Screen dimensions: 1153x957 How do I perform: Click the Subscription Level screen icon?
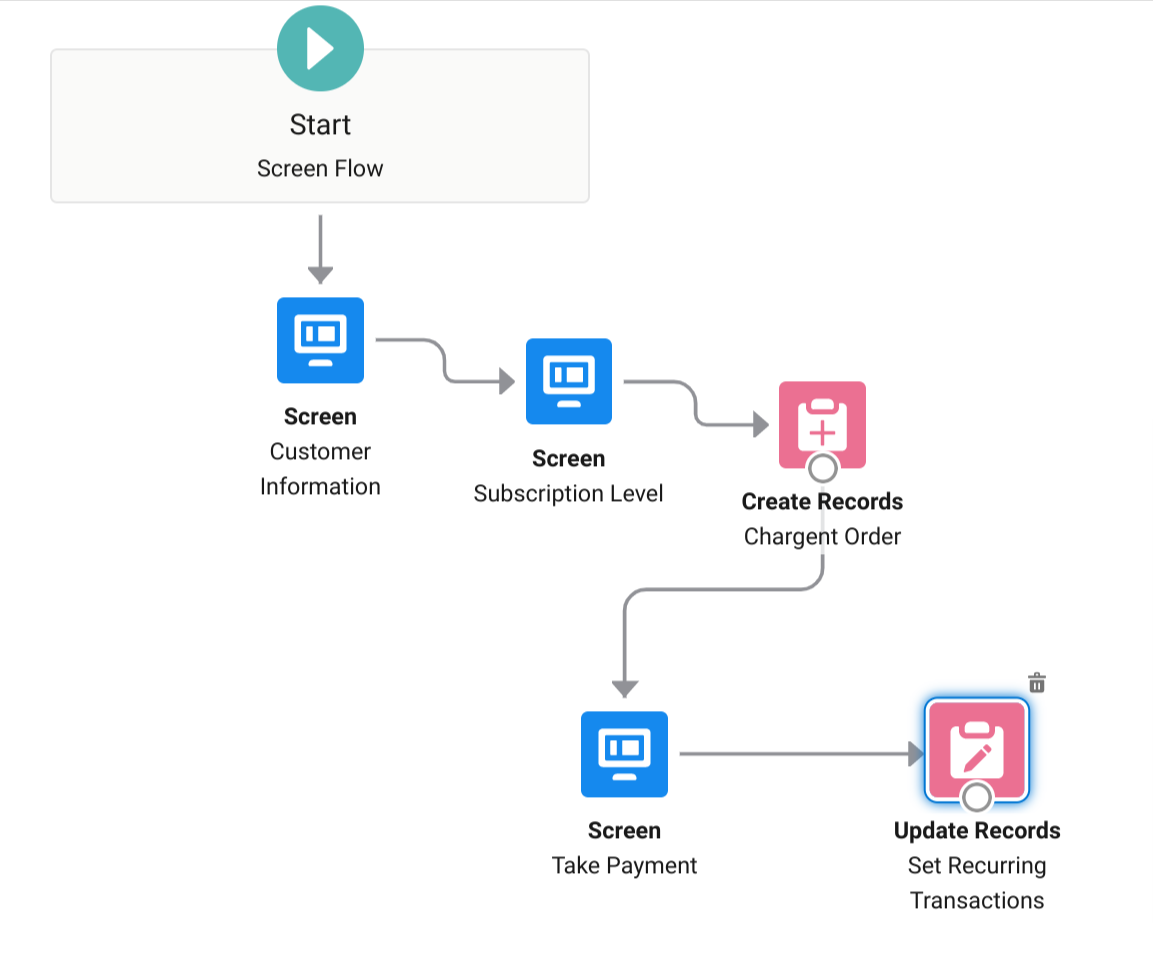[568, 381]
